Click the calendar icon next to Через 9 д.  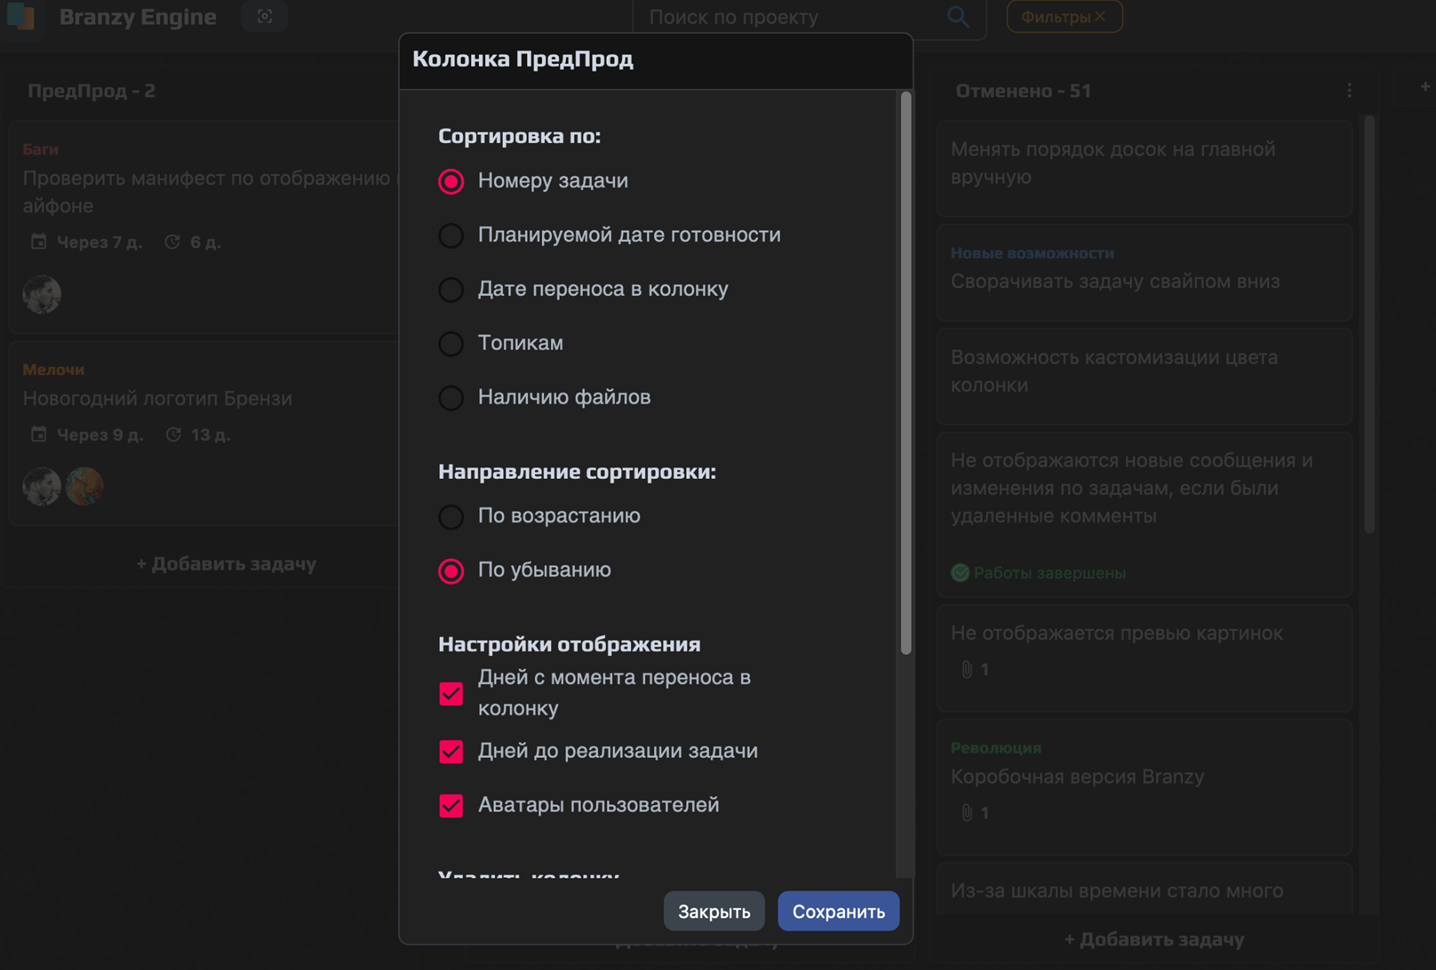tap(39, 435)
